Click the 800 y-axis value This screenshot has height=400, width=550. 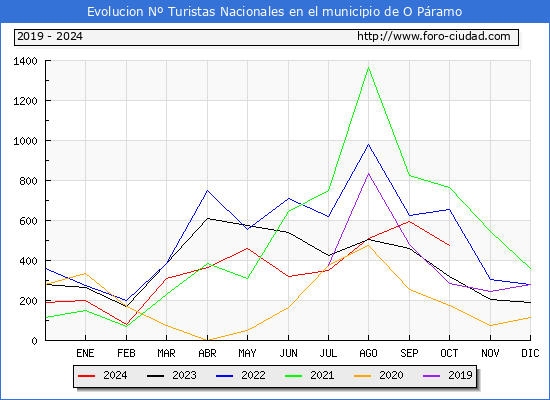coord(28,181)
